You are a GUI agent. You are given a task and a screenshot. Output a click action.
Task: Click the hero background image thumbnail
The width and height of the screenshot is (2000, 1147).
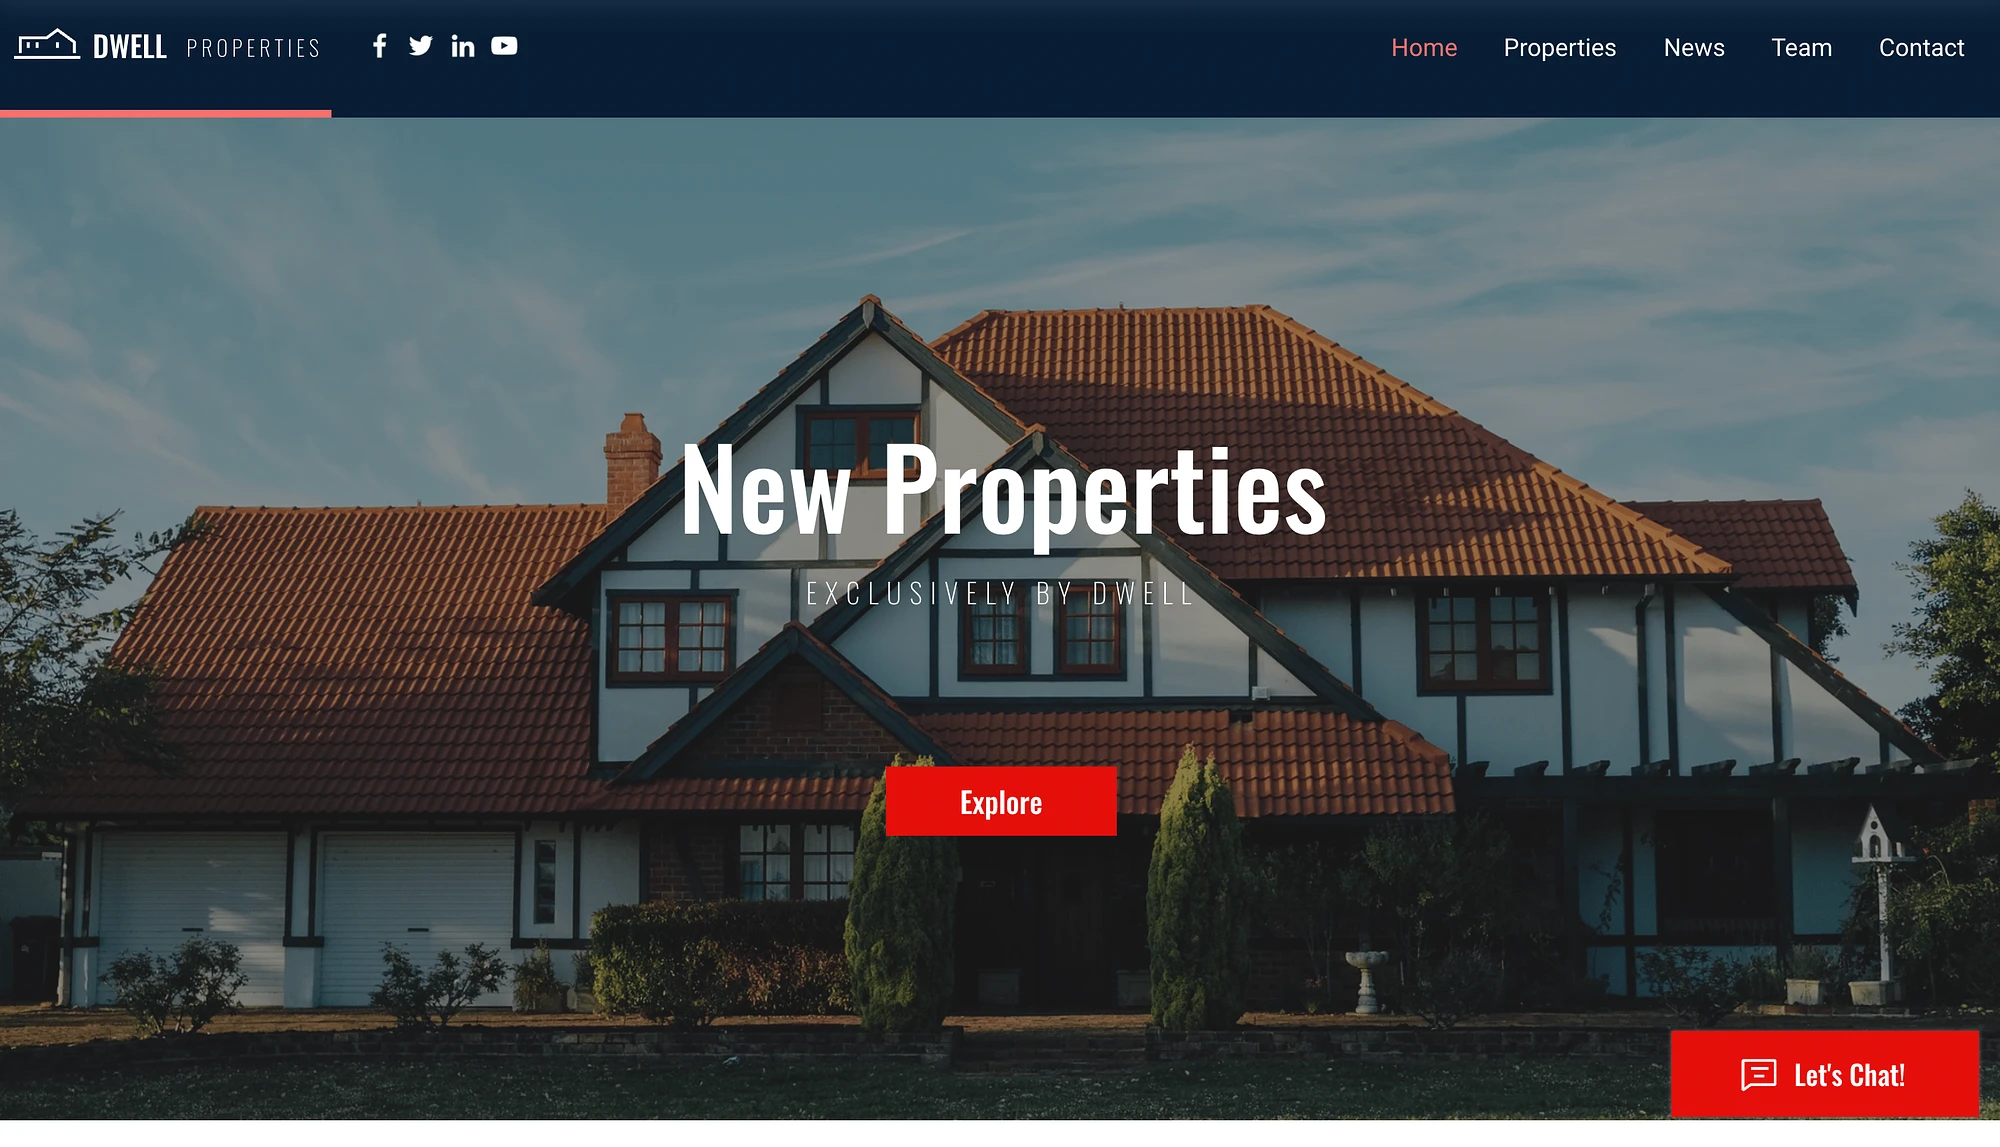(x=165, y=113)
